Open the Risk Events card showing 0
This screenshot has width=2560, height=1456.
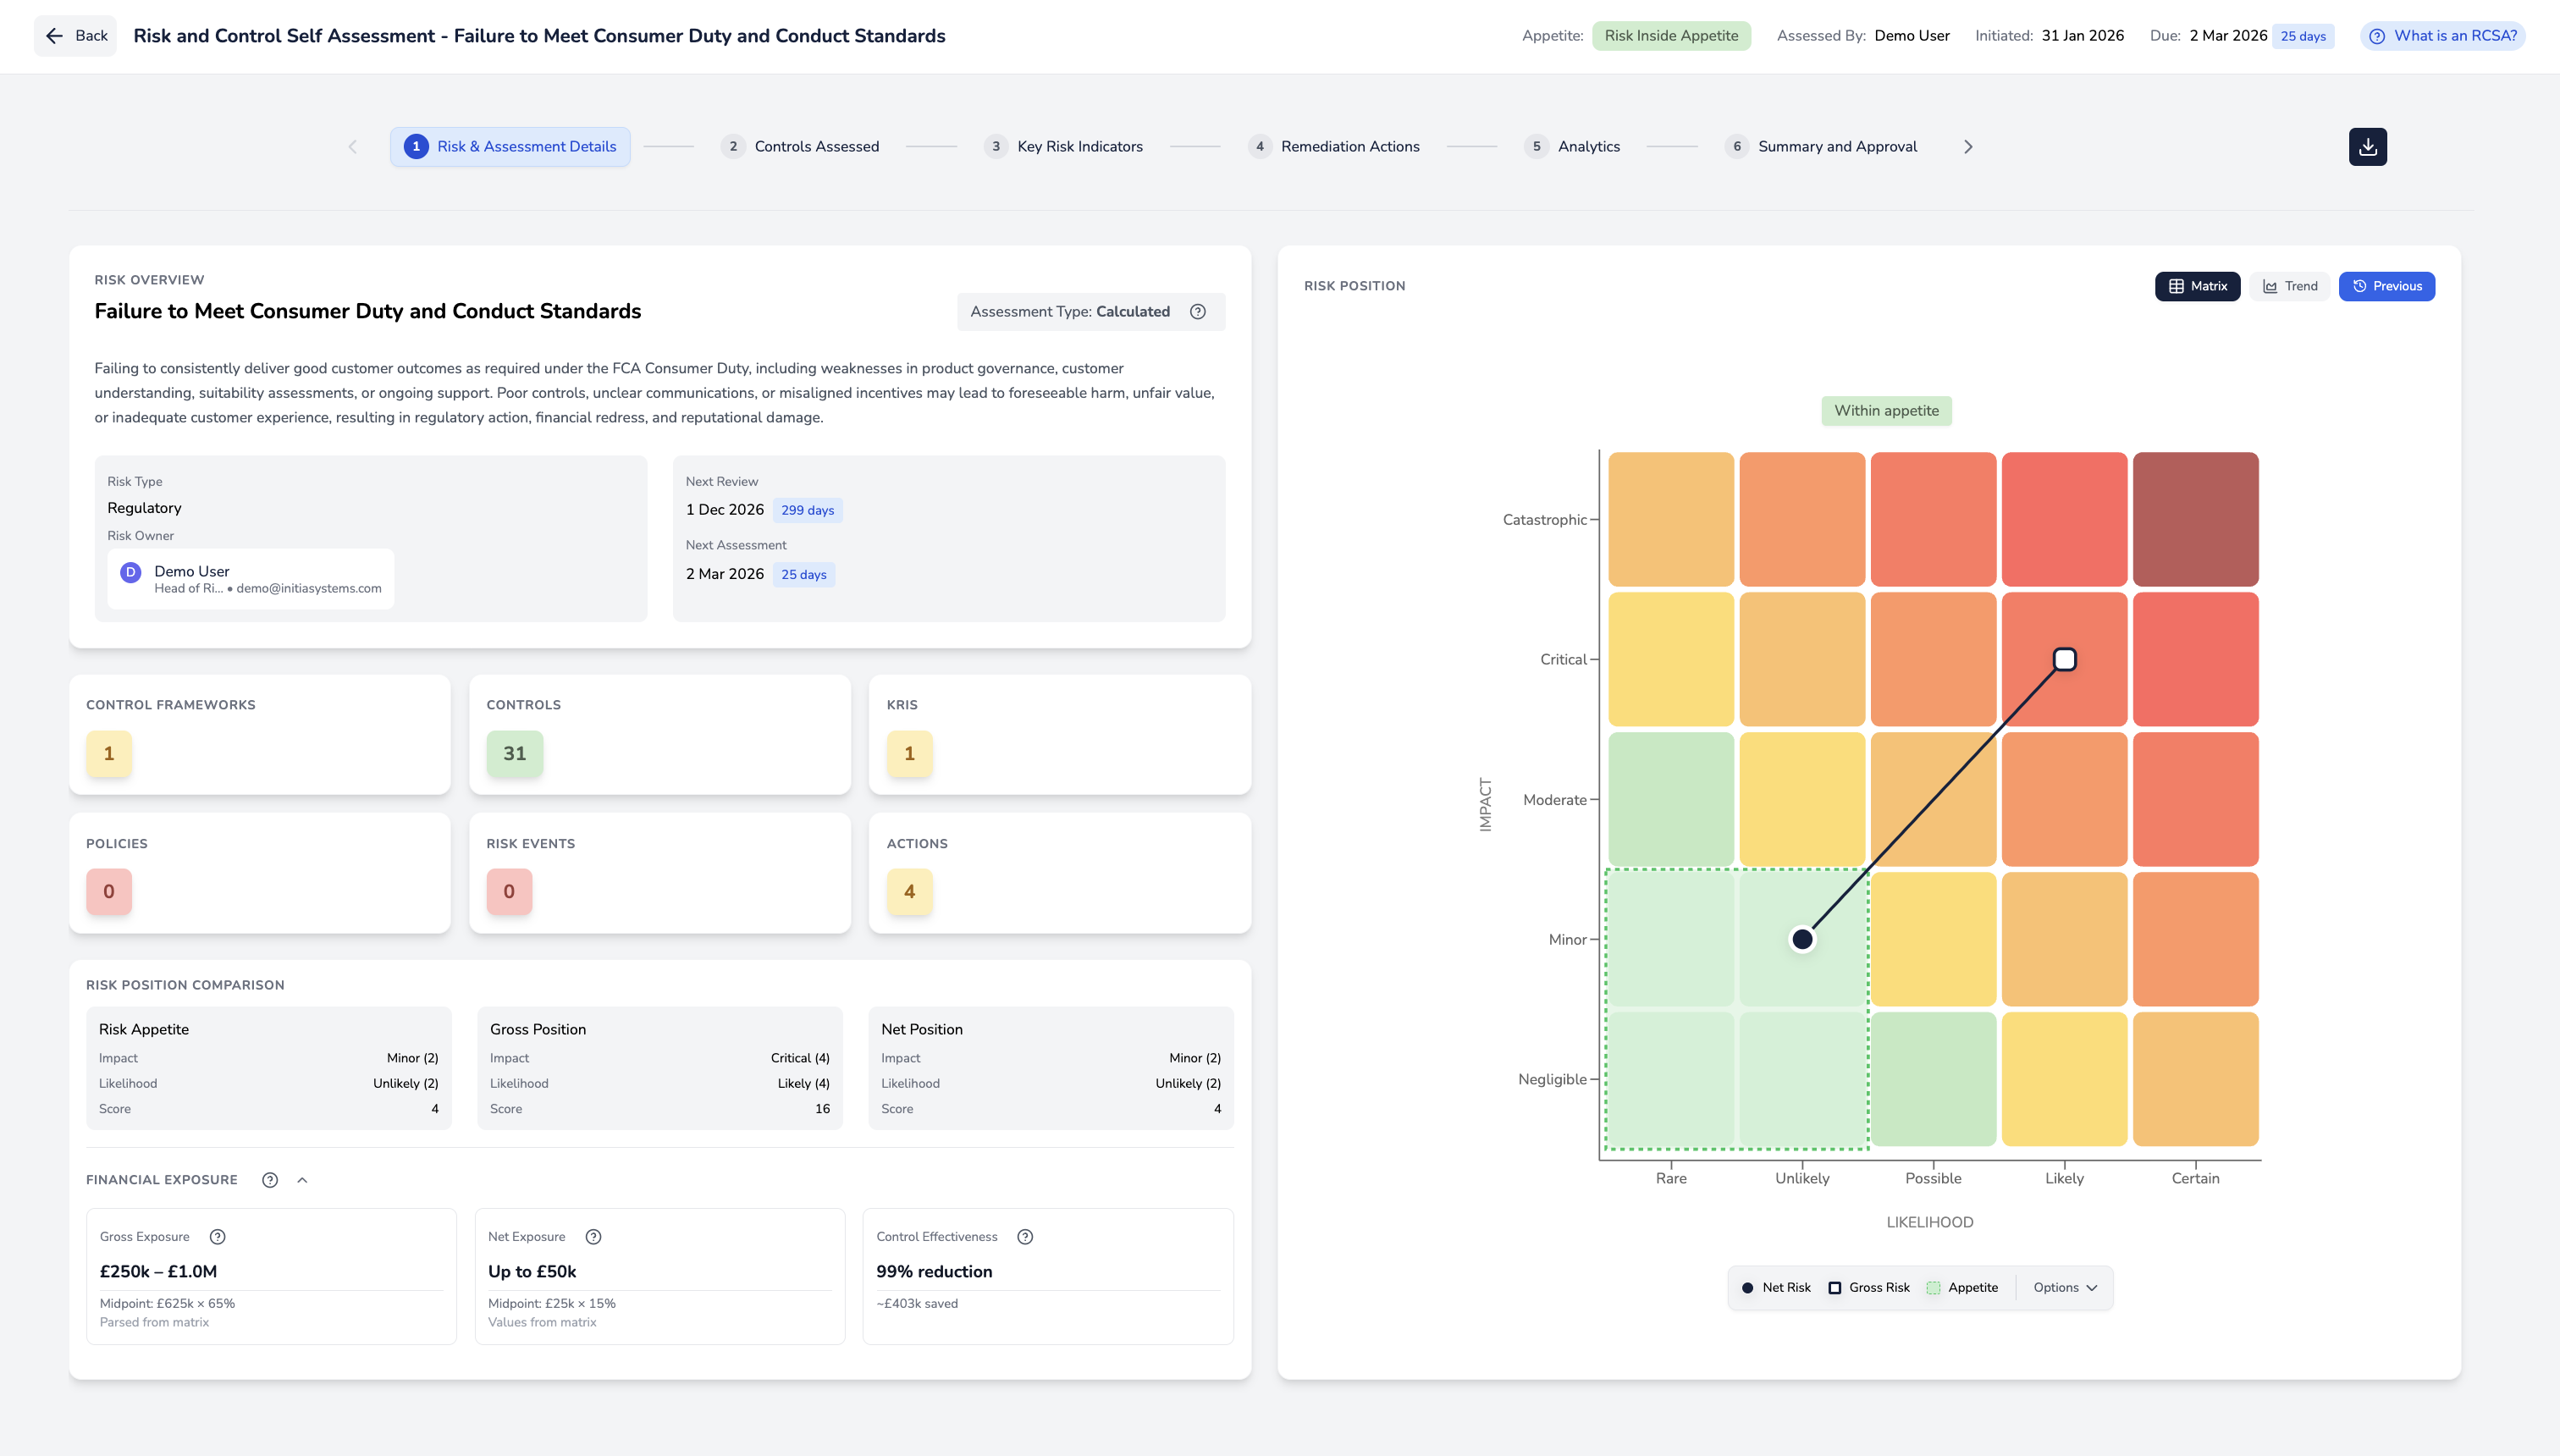[x=509, y=892]
